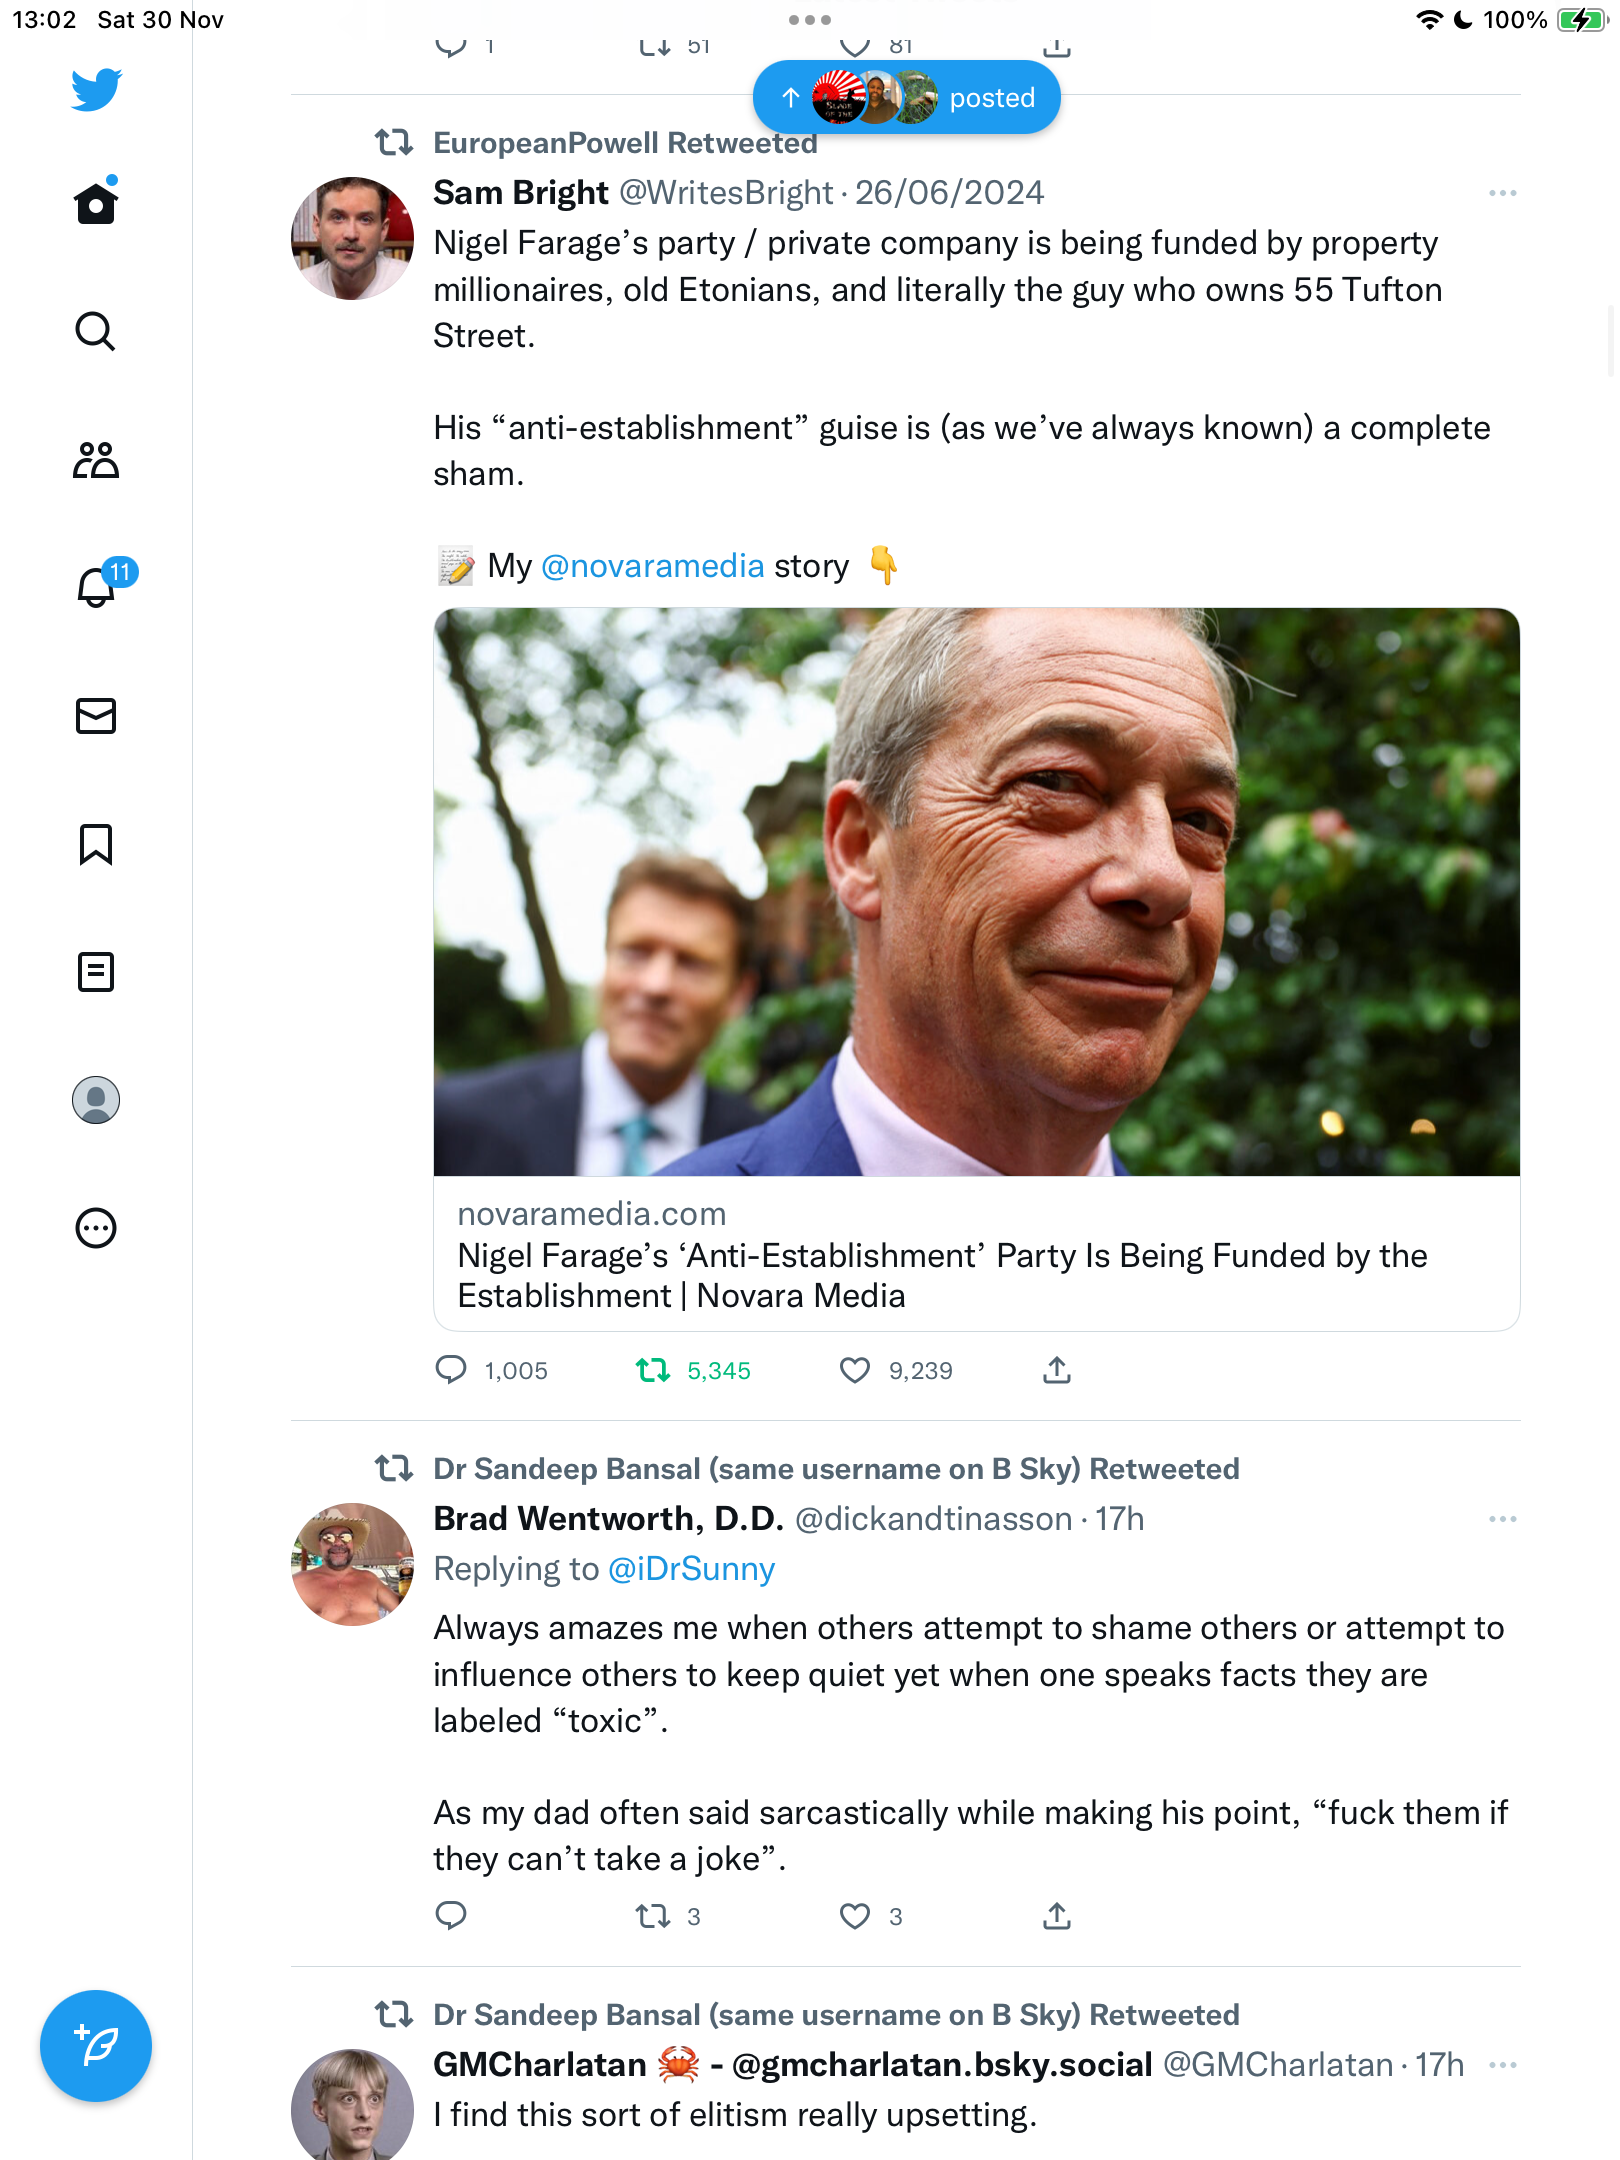Screen dimensions: 1620x2160
Task: Open options menu on Sam Bright's tweet
Action: point(1502,193)
